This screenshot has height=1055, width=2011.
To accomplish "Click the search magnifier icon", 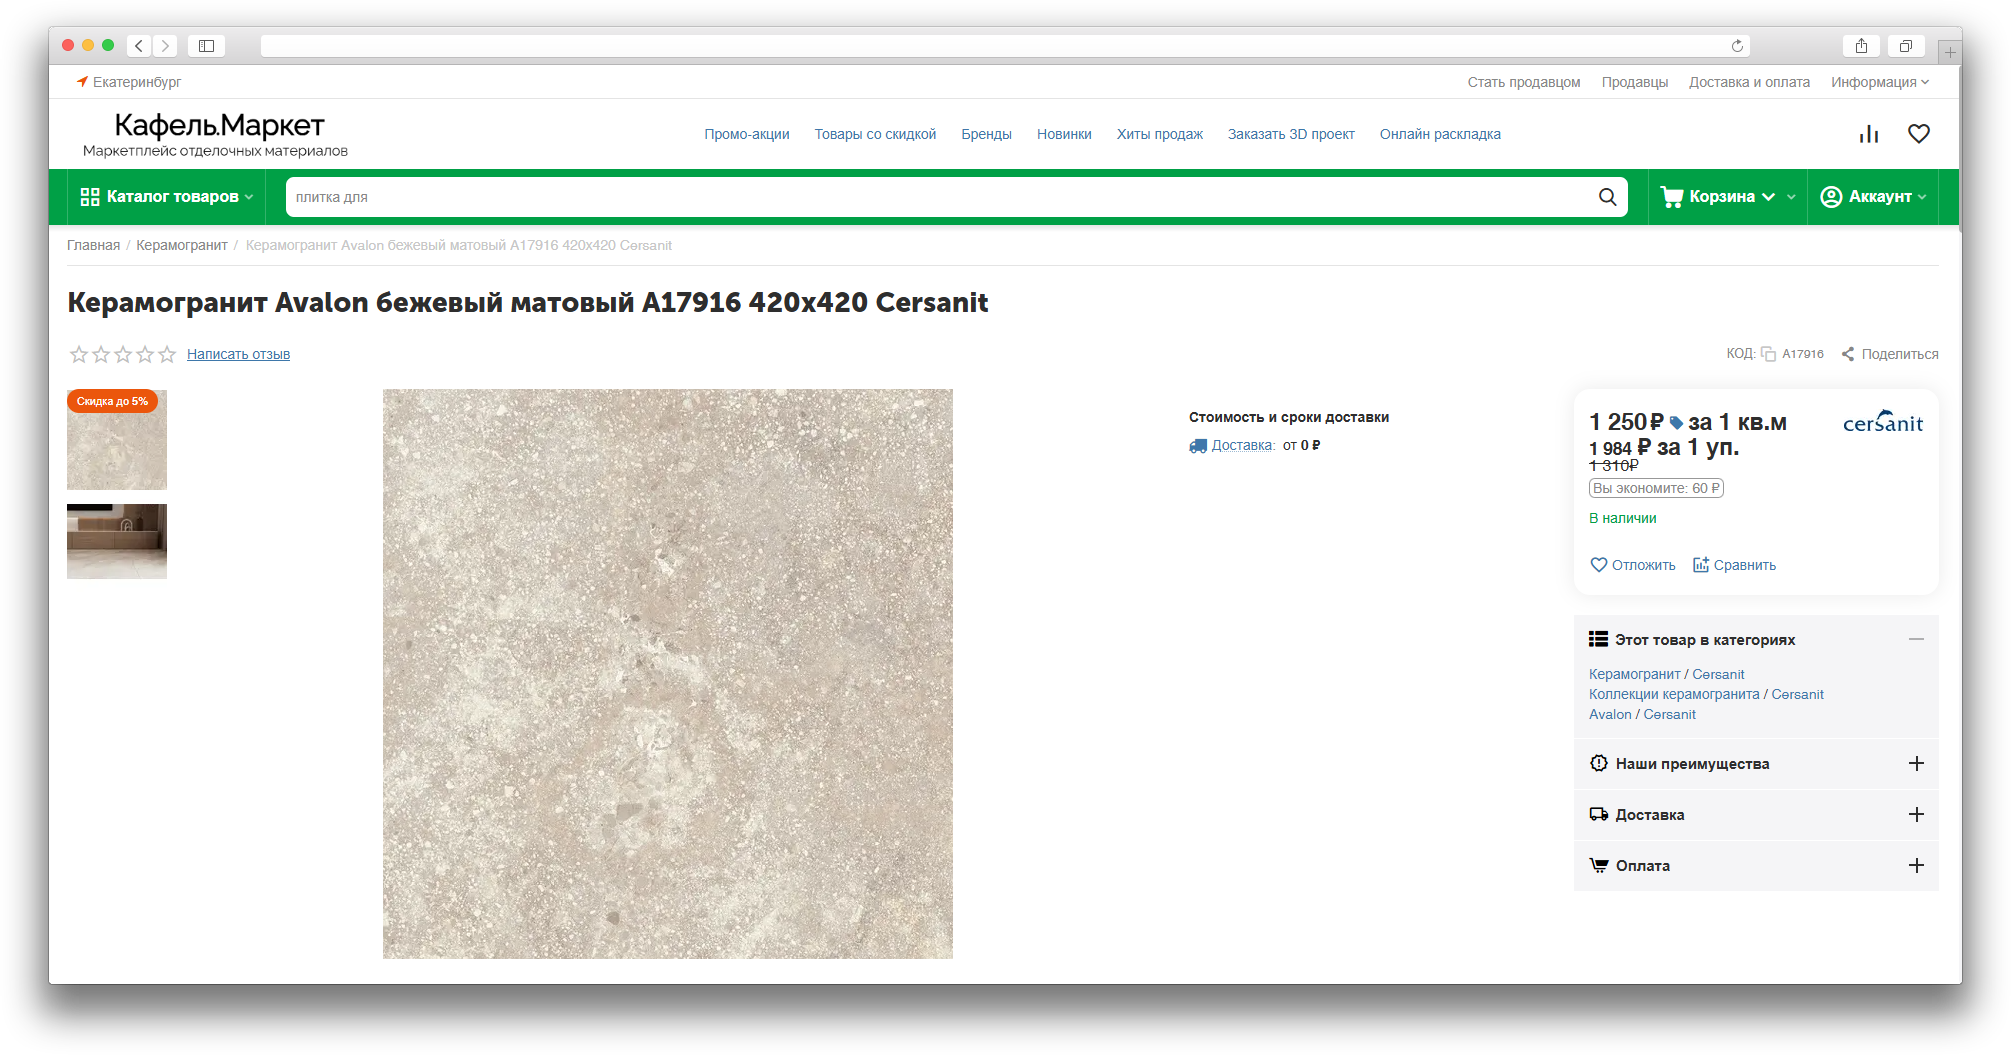I will tap(1607, 197).
